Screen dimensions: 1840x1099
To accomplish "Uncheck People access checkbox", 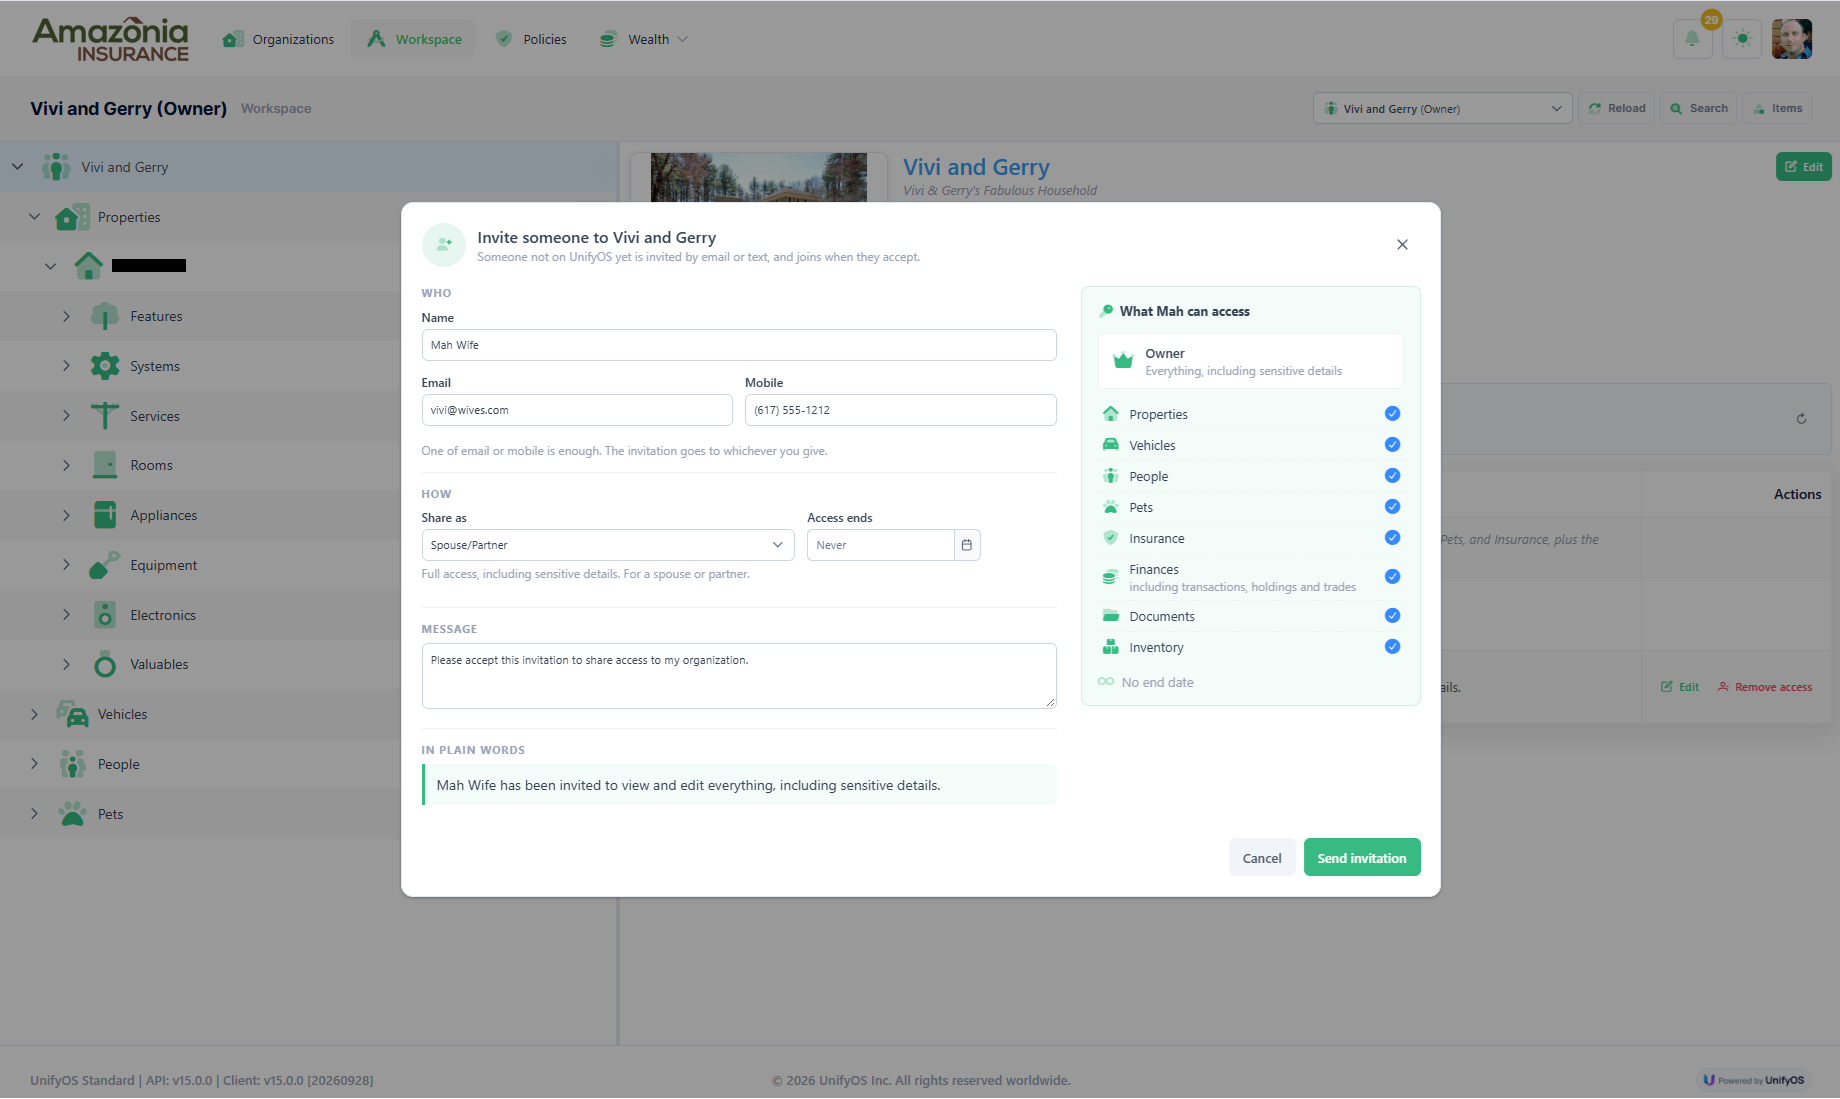I will point(1392,476).
